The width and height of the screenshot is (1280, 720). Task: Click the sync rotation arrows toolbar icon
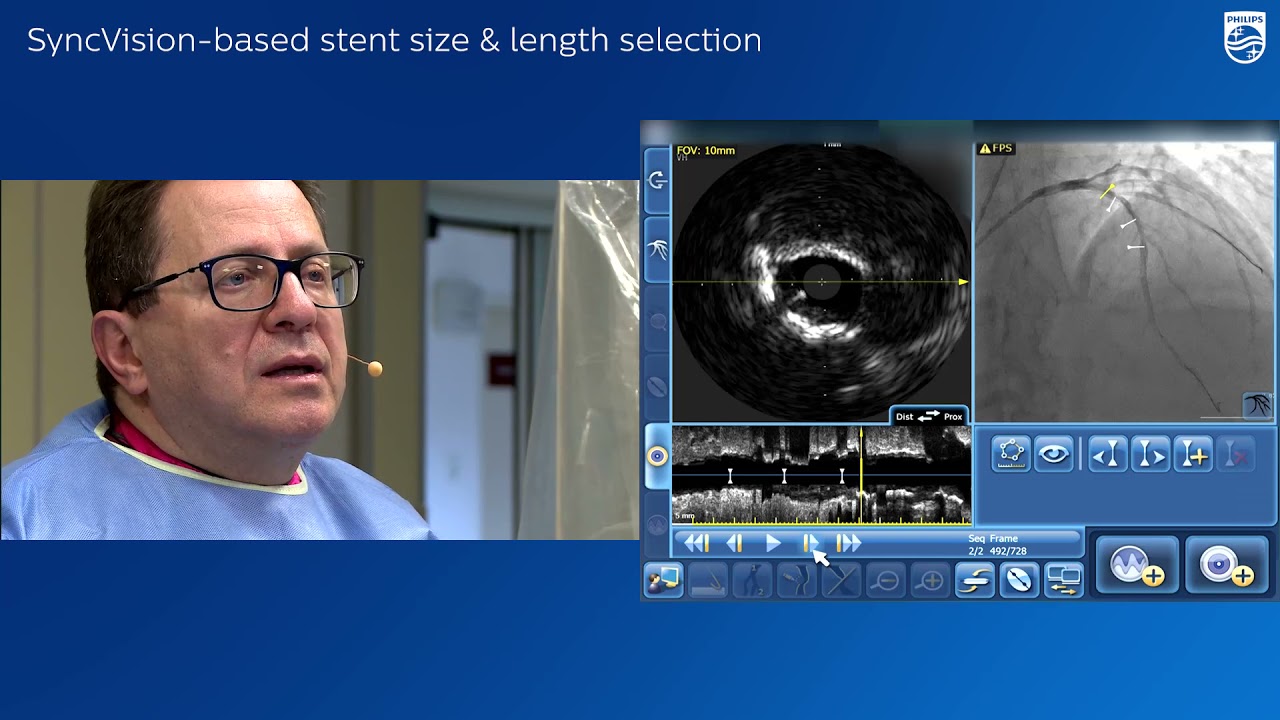pos(975,580)
